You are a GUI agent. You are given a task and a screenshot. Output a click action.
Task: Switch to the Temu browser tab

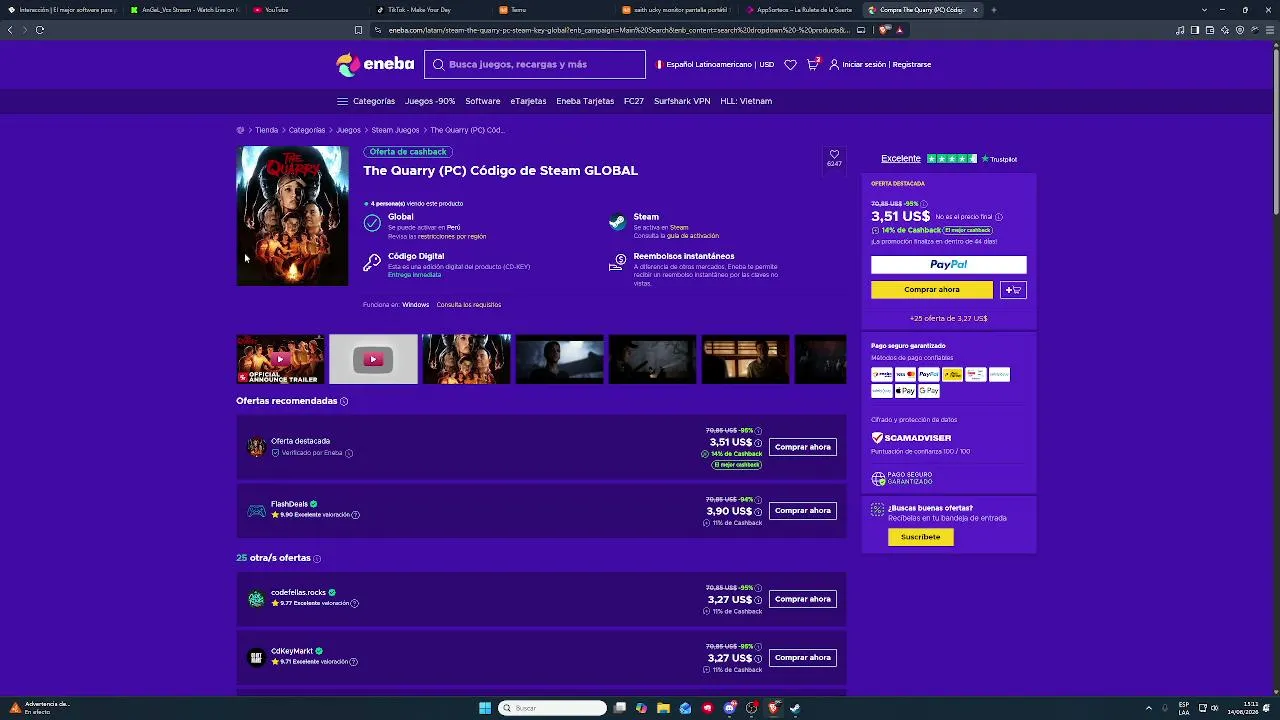click(x=553, y=10)
